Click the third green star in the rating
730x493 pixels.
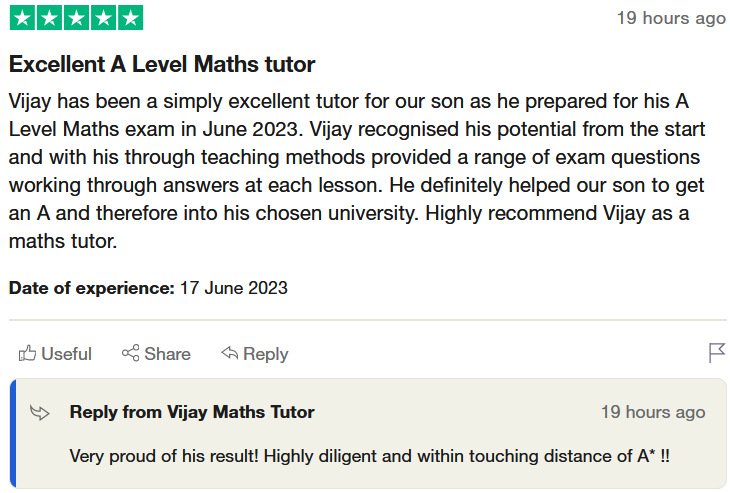coord(76,18)
